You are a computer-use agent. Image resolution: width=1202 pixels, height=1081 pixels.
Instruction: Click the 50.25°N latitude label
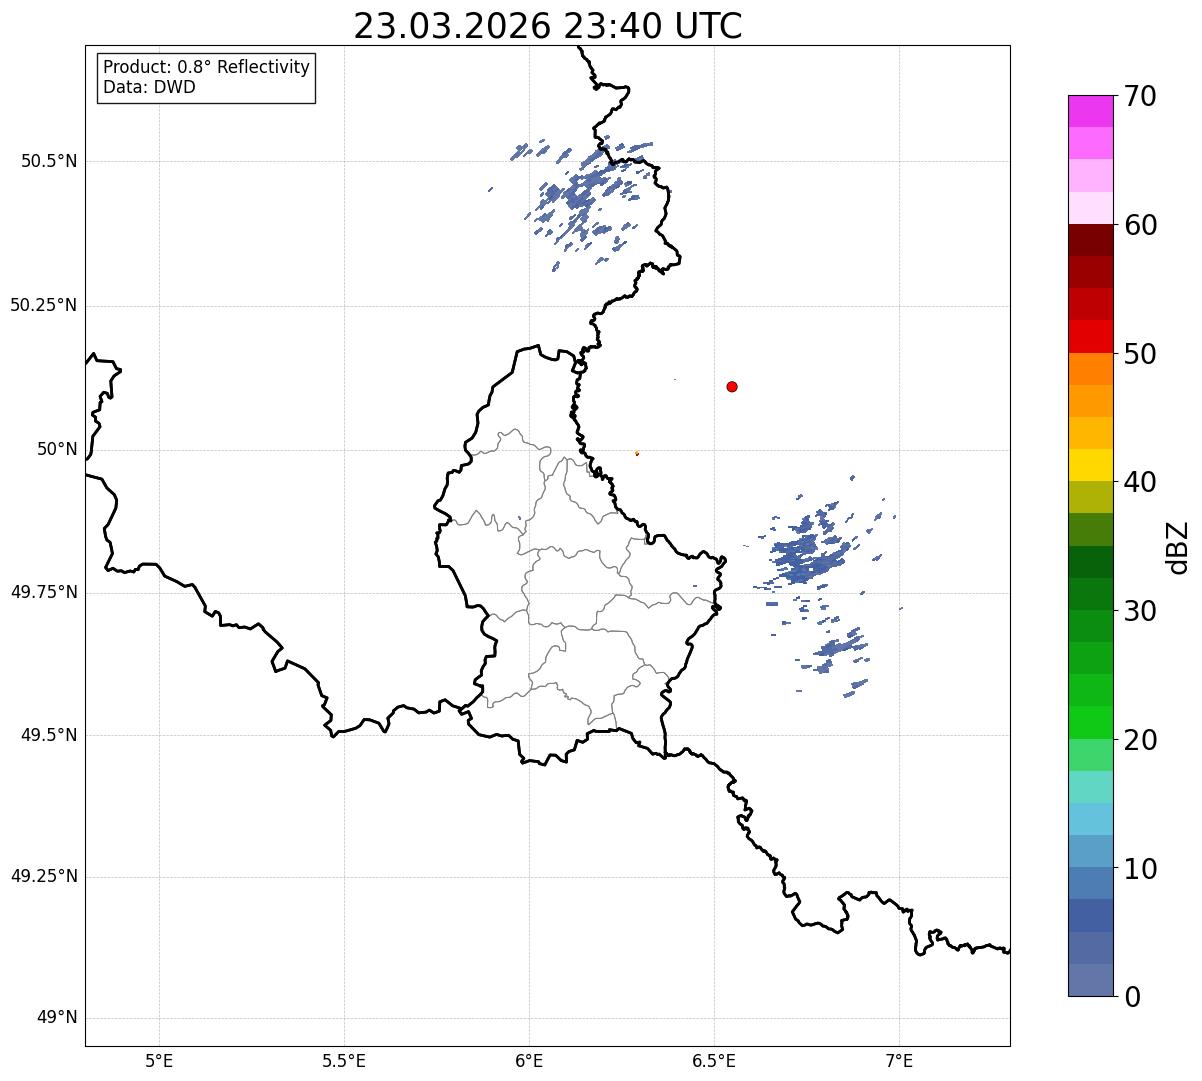(43, 305)
